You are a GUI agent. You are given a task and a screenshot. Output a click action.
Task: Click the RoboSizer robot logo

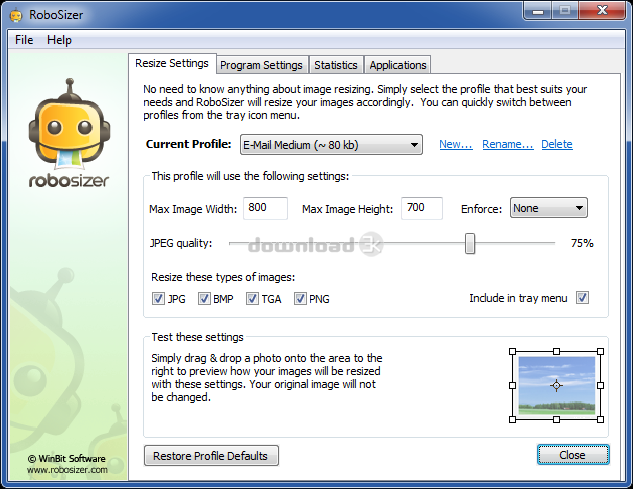pos(68,130)
